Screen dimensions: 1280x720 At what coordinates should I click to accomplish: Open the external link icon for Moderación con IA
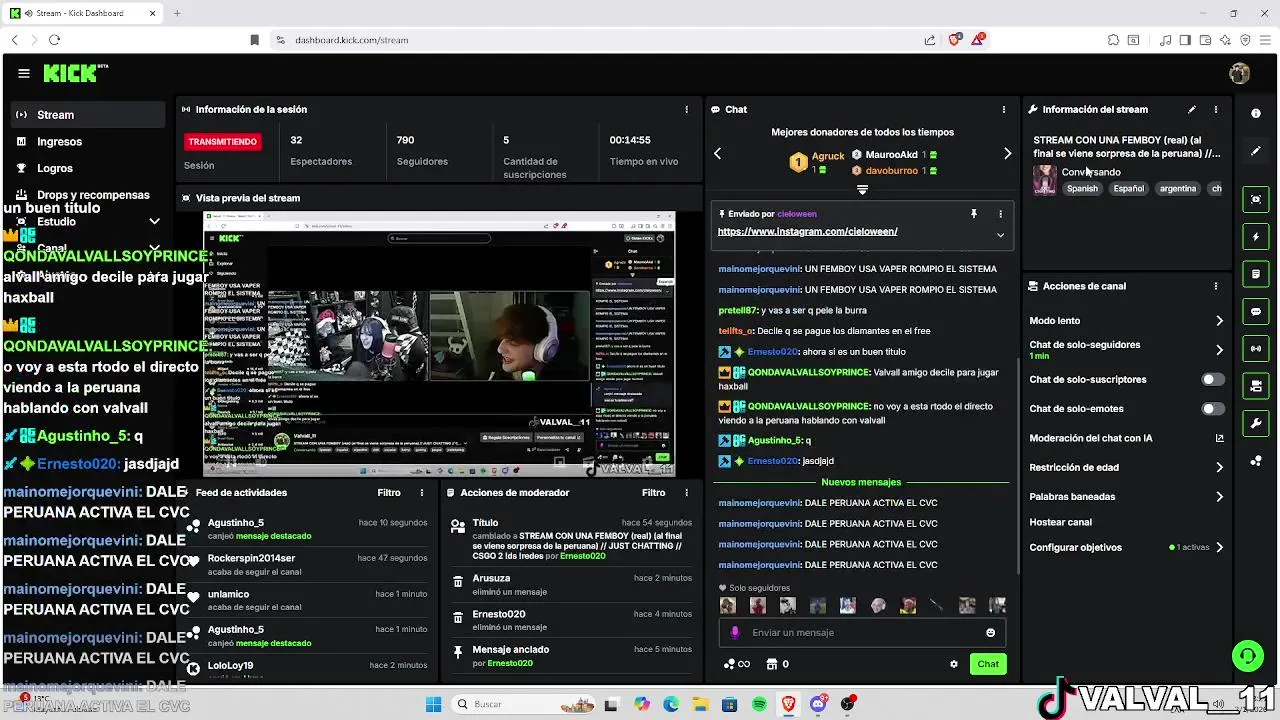tap(1219, 438)
